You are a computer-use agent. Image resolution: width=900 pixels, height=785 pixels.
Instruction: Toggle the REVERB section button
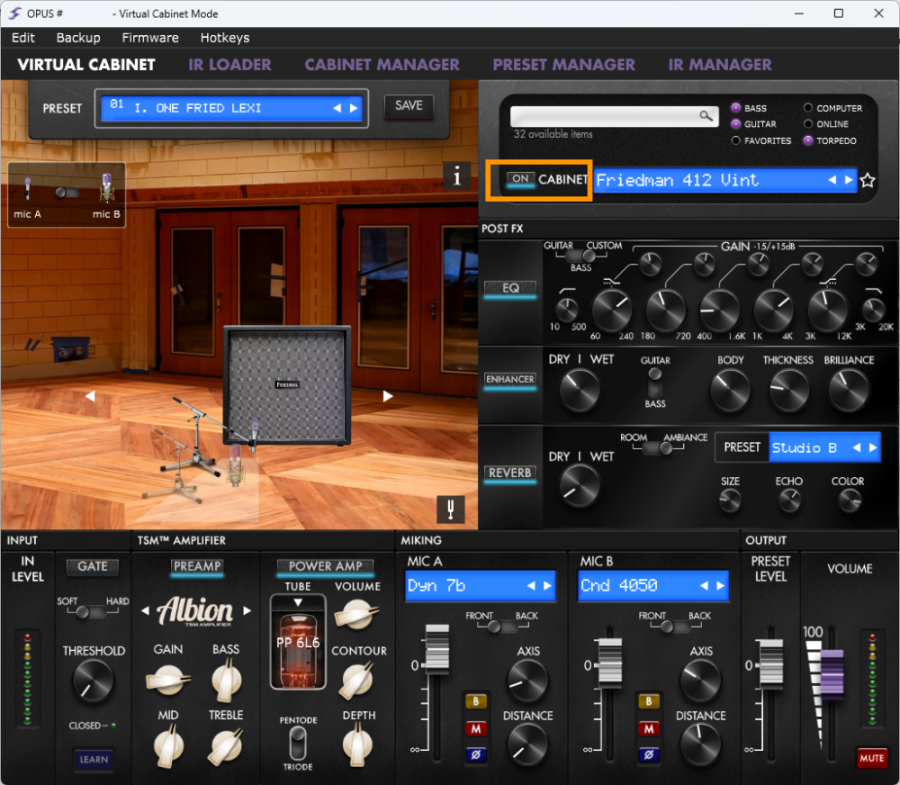[510, 473]
